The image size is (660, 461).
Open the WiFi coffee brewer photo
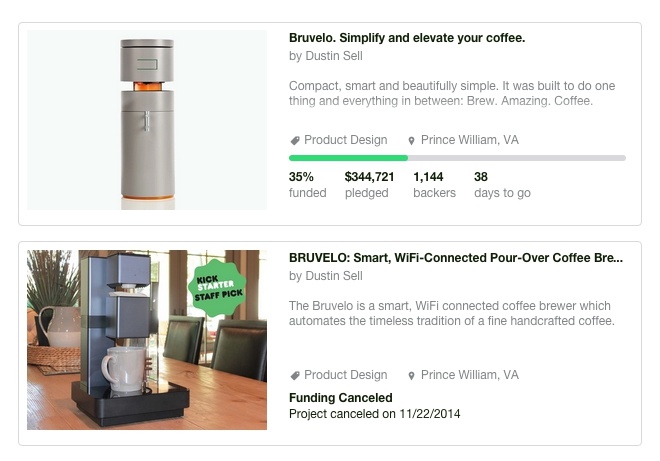tap(147, 340)
